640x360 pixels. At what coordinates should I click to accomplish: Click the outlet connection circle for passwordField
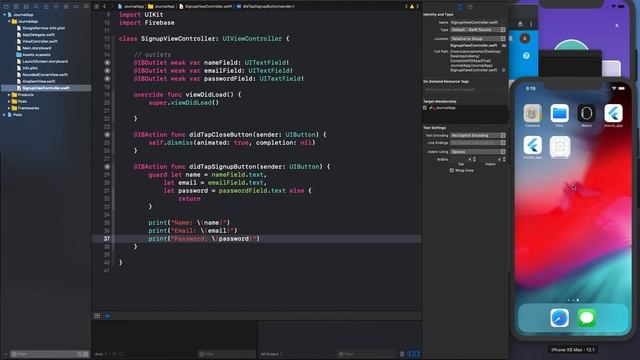click(107, 79)
